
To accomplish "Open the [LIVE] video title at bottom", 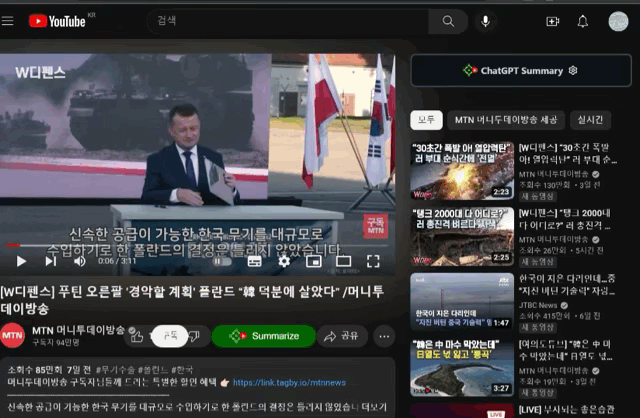I will point(567,410).
